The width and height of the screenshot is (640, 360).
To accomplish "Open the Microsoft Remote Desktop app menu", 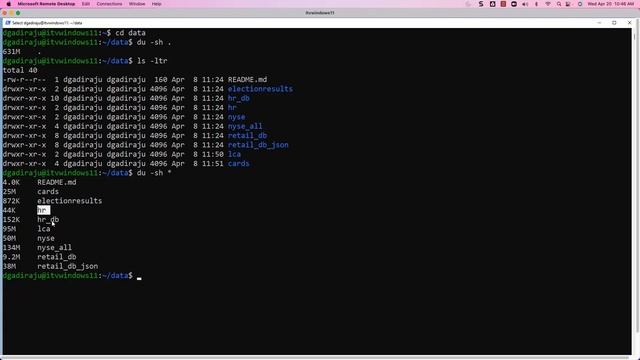I will 46,4.
